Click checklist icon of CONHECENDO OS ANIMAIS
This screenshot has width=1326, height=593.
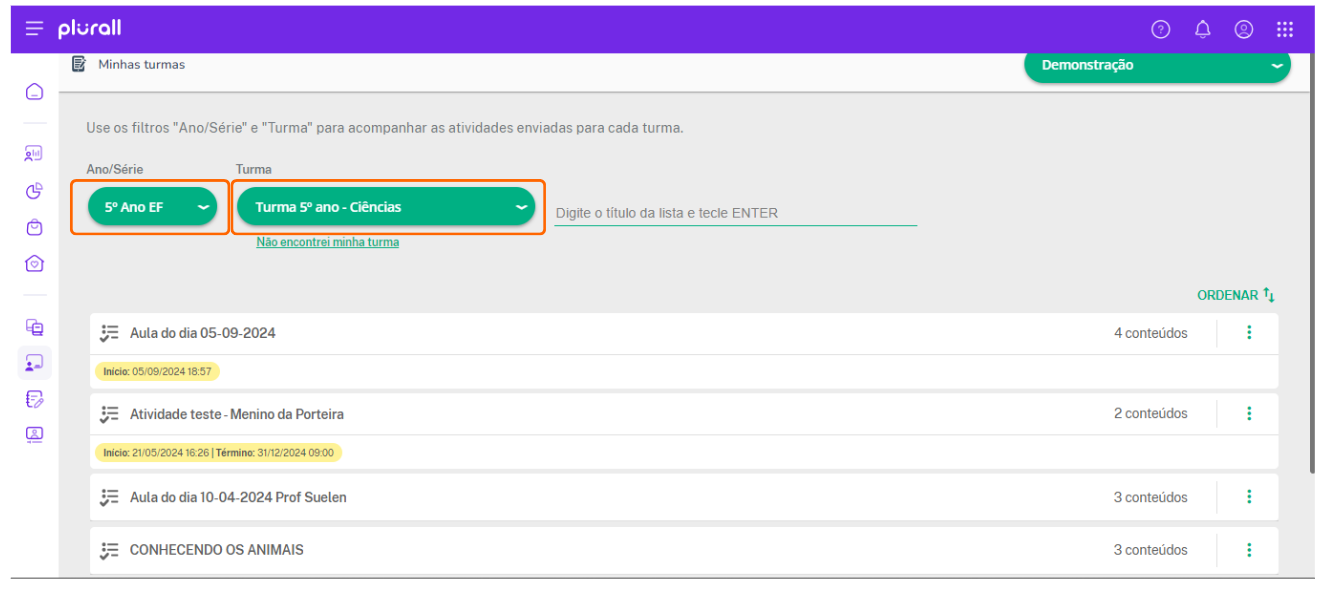[x=110, y=550]
